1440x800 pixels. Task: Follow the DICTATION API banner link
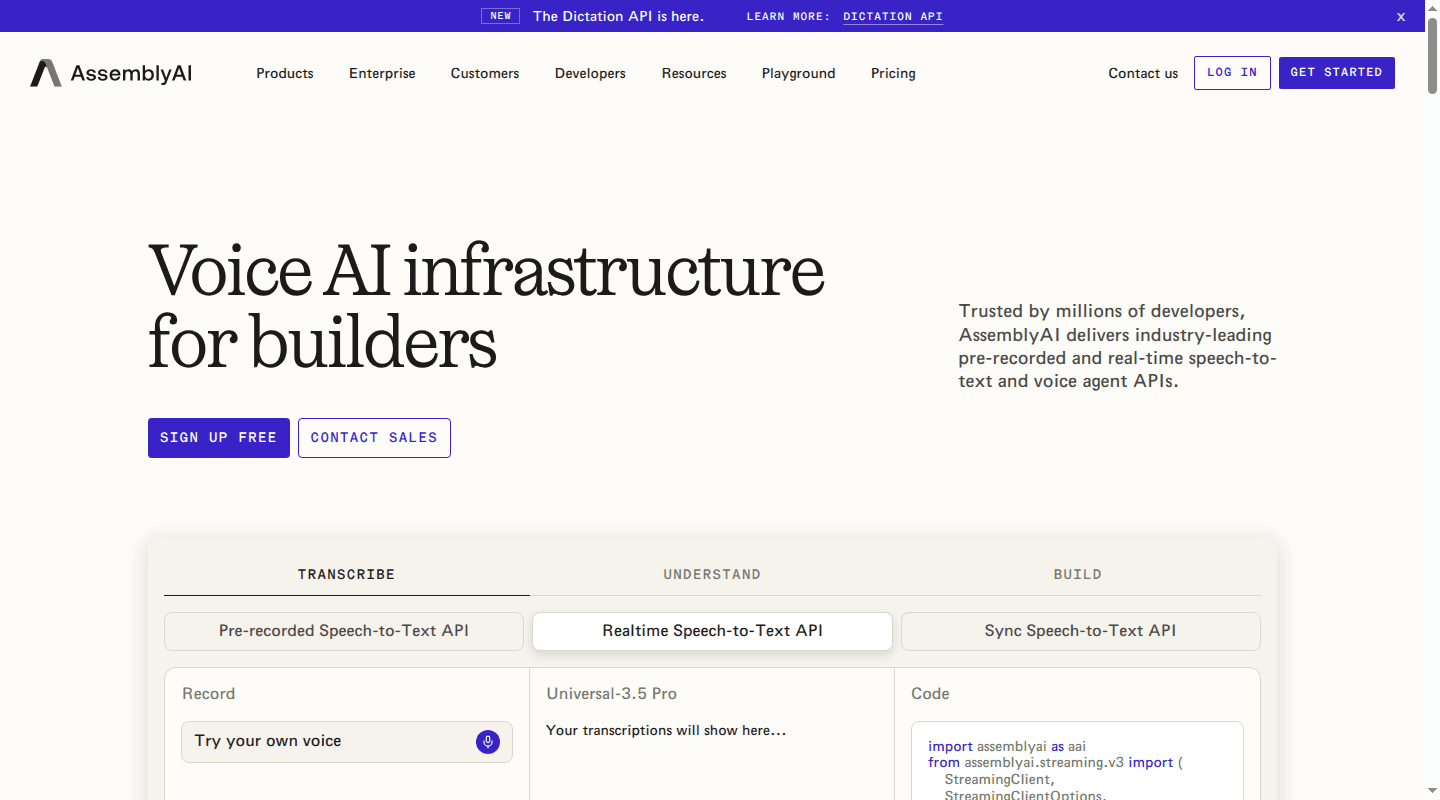point(893,16)
